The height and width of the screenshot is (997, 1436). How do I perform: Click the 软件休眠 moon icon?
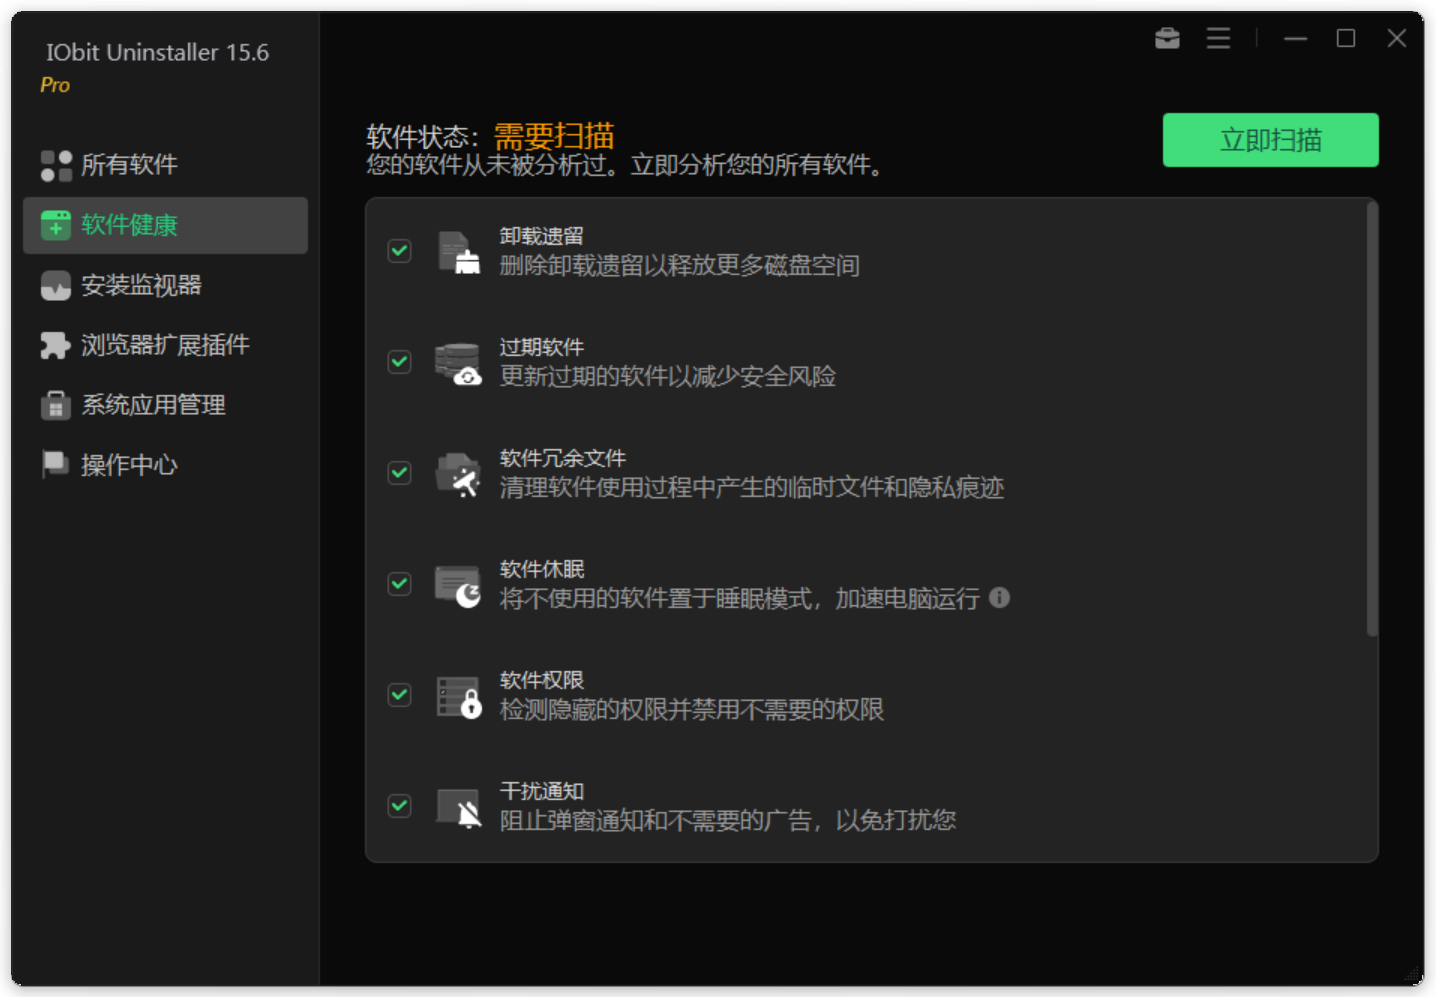click(459, 586)
